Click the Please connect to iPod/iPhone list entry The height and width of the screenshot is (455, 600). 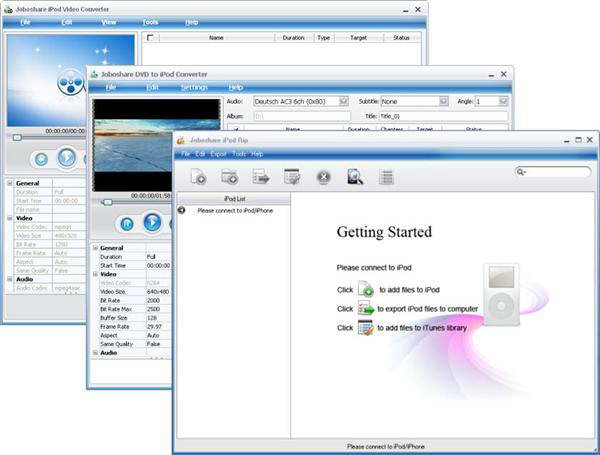tap(235, 210)
